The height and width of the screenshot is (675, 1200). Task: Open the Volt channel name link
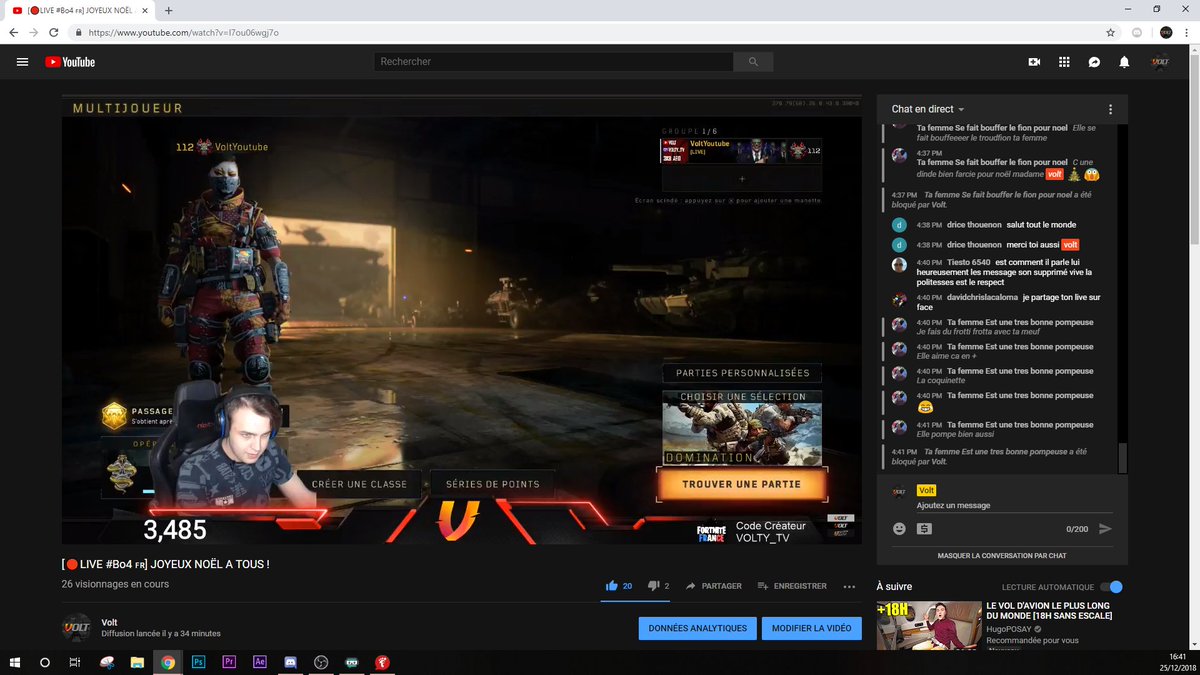[109, 622]
